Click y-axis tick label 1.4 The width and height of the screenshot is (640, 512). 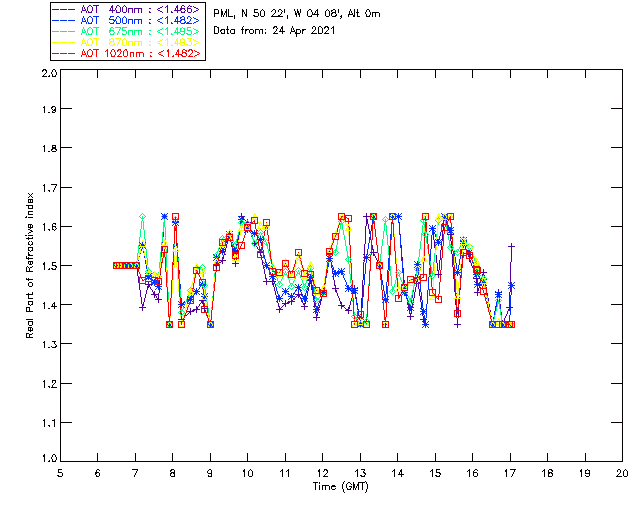[x=49, y=305]
